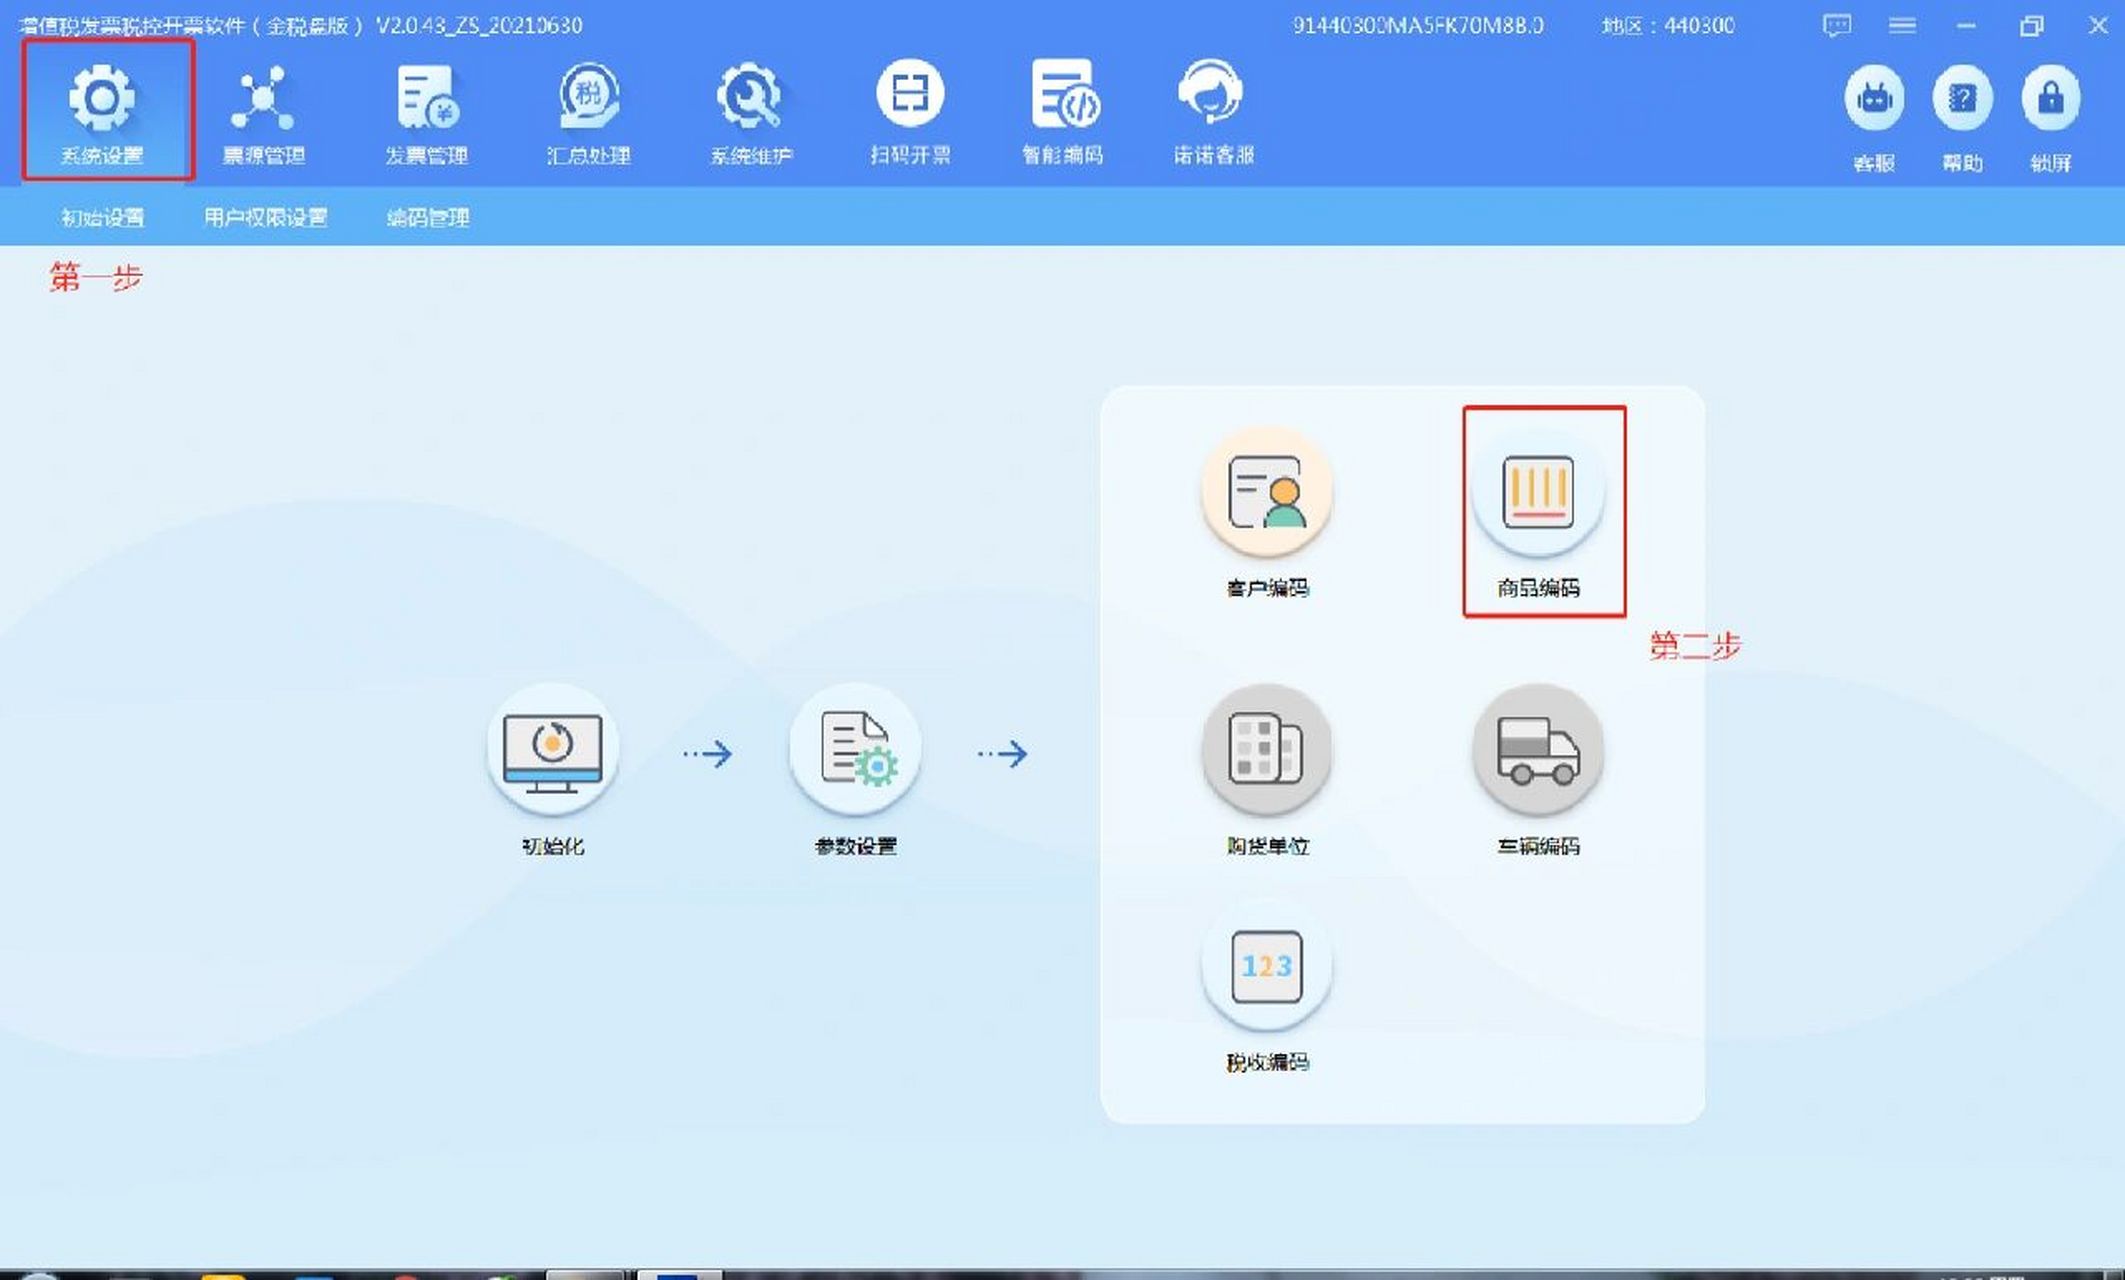The image size is (2125, 1280).
Task: Open 商品编码 barcode icon
Action: pyautogui.click(x=1538, y=492)
